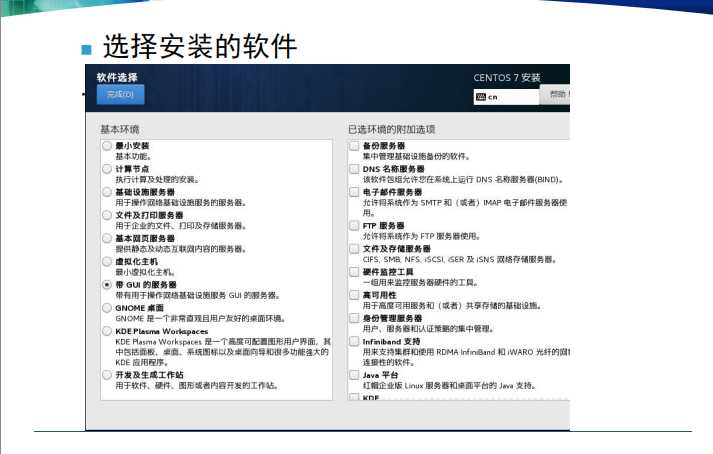Image resolution: width=713 pixels, height=454 pixels.
Task: Select the 基础设施服务器 radio button
Action: click(107, 192)
